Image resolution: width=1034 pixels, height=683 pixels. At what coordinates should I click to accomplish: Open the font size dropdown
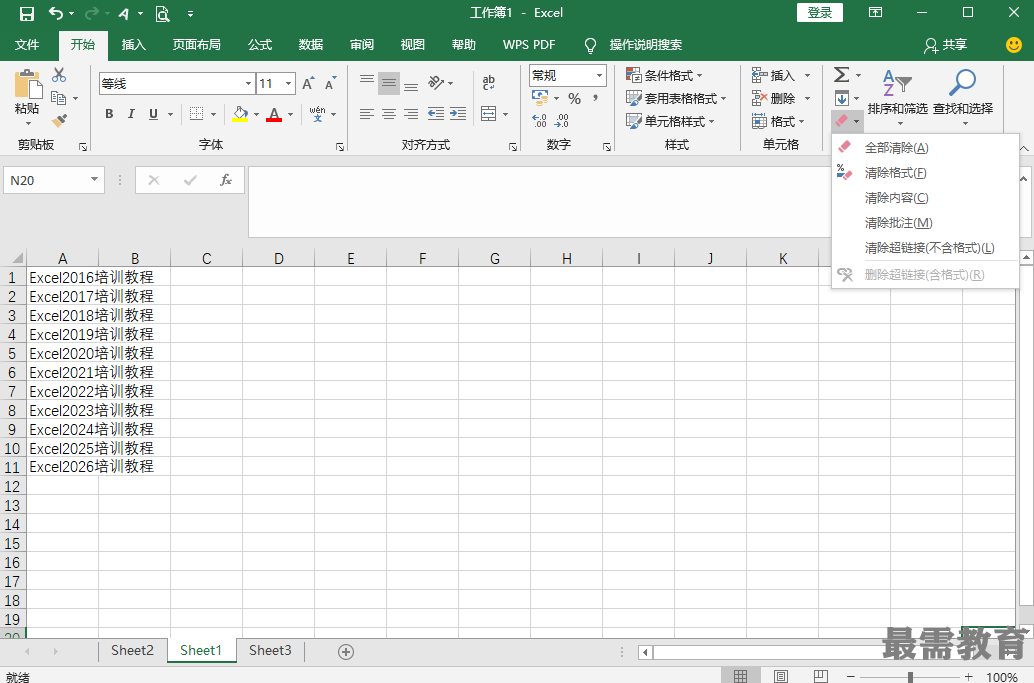pyautogui.click(x=288, y=84)
